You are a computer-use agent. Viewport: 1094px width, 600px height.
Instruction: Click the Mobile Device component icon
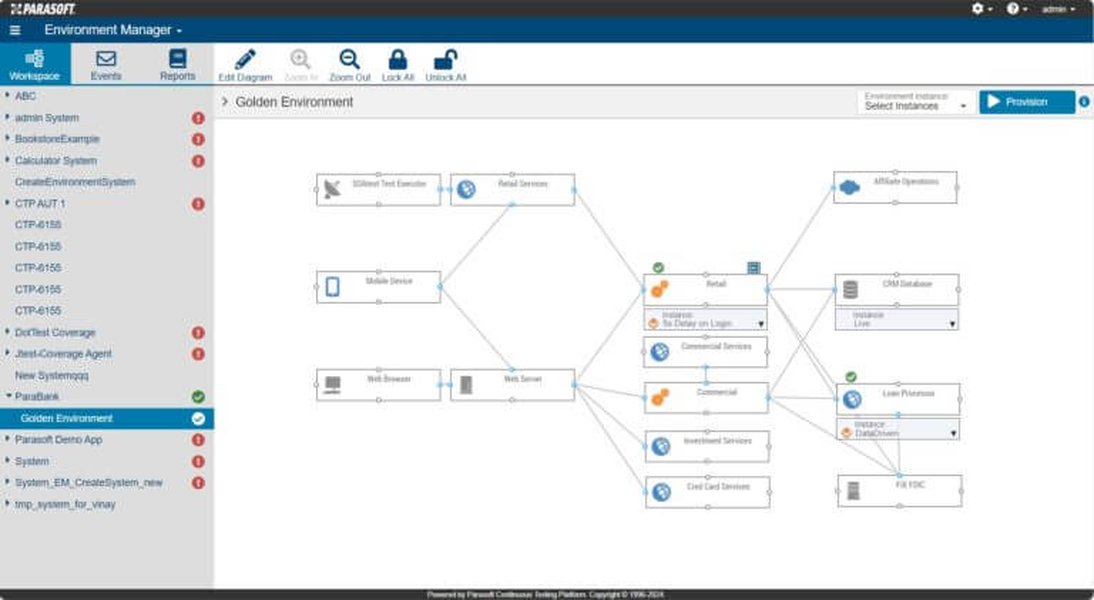click(x=333, y=287)
